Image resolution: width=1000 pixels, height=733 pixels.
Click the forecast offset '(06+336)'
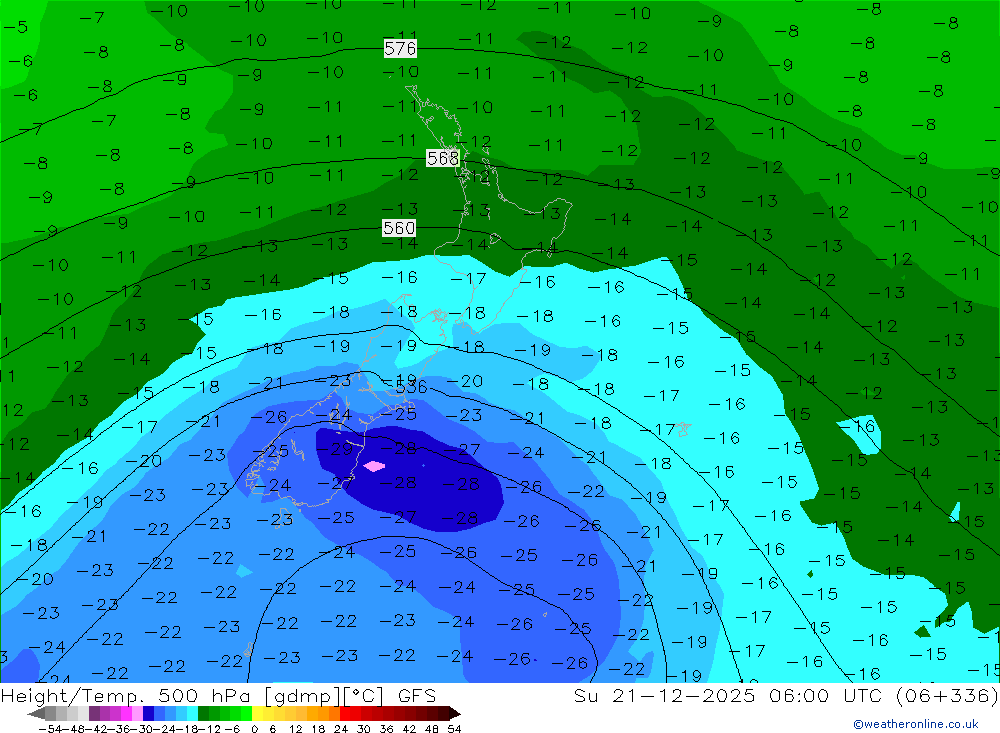947,696
